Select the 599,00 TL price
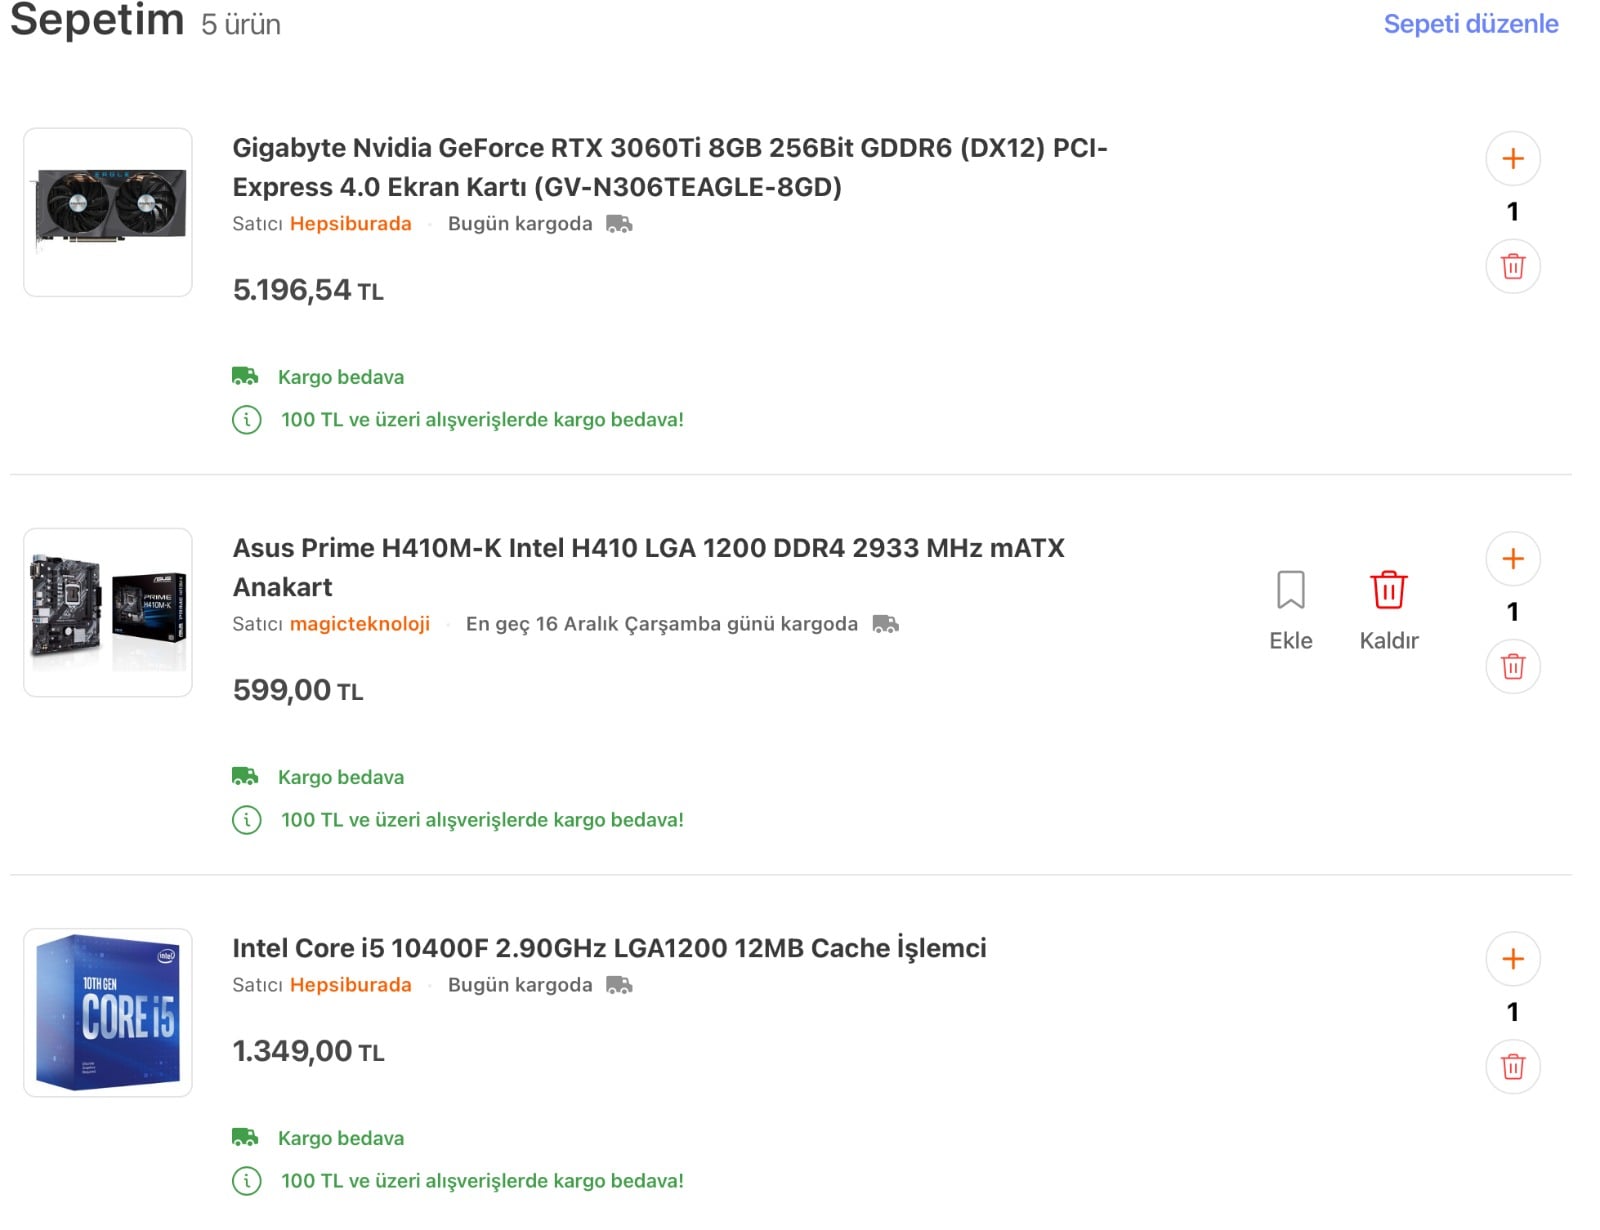This screenshot has height=1230, width=1600. click(x=298, y=691)
